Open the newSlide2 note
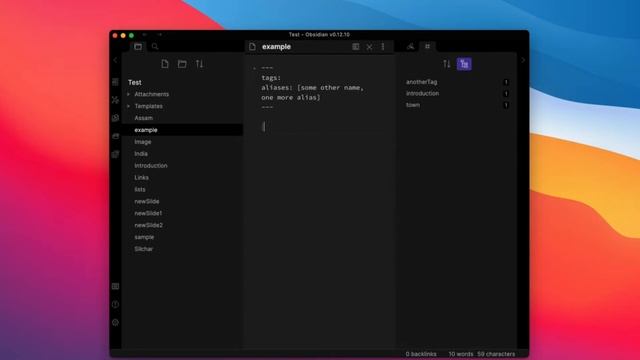The image size is (640, 360). point(149,225)
